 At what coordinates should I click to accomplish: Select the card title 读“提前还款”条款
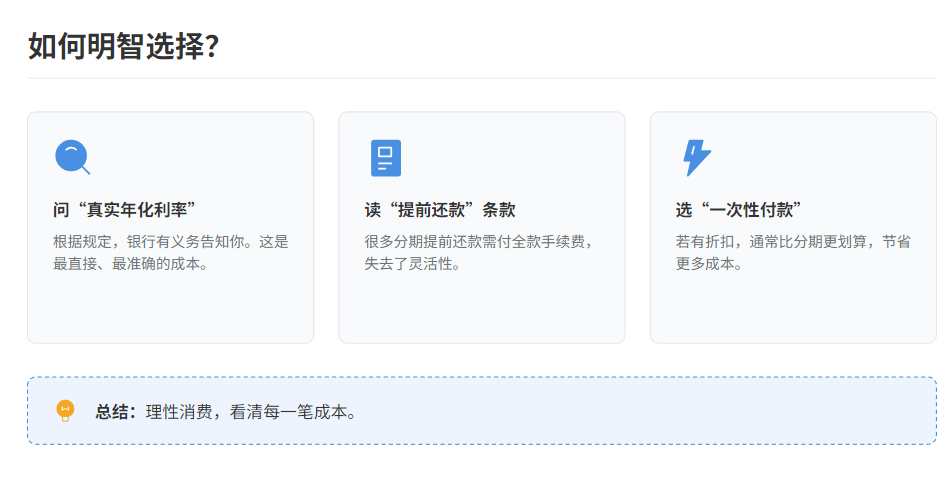click(x=440, y=210)
